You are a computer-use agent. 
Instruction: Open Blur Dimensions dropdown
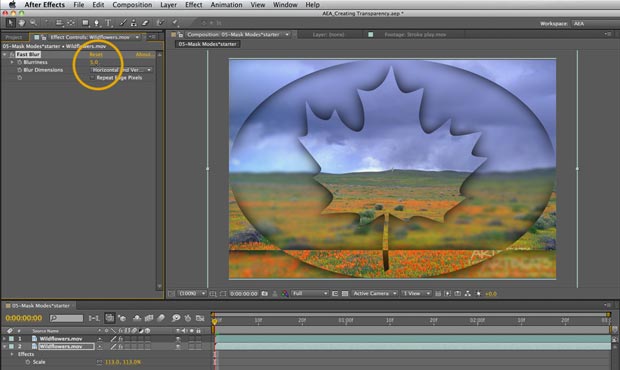pos(121,70)
